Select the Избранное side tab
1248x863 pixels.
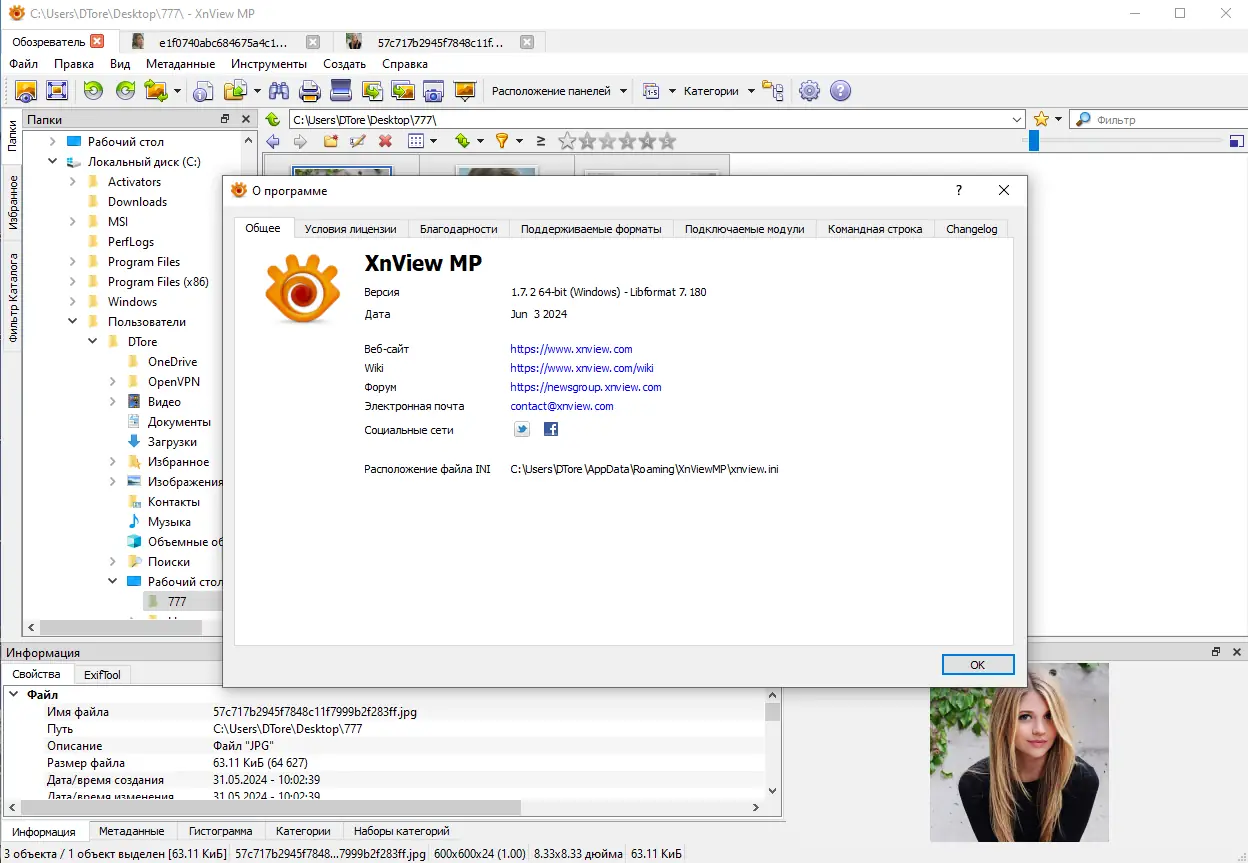[x=13, y=203]
